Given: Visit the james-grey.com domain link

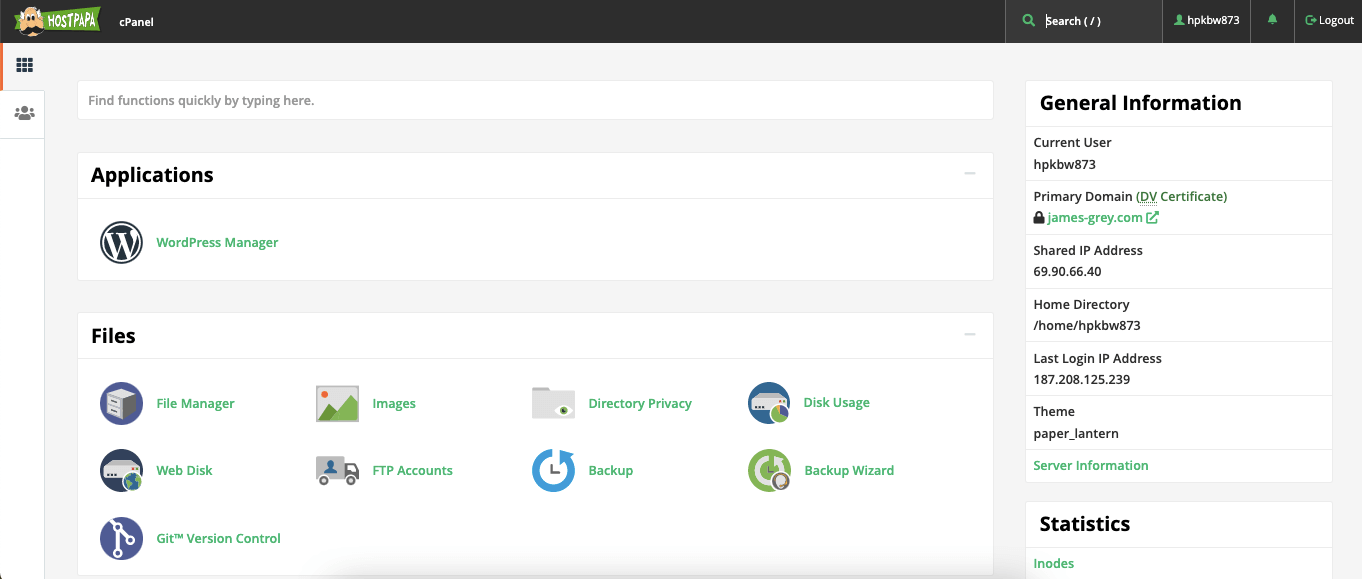Looking at the screenshot, I should (1096, 217).
